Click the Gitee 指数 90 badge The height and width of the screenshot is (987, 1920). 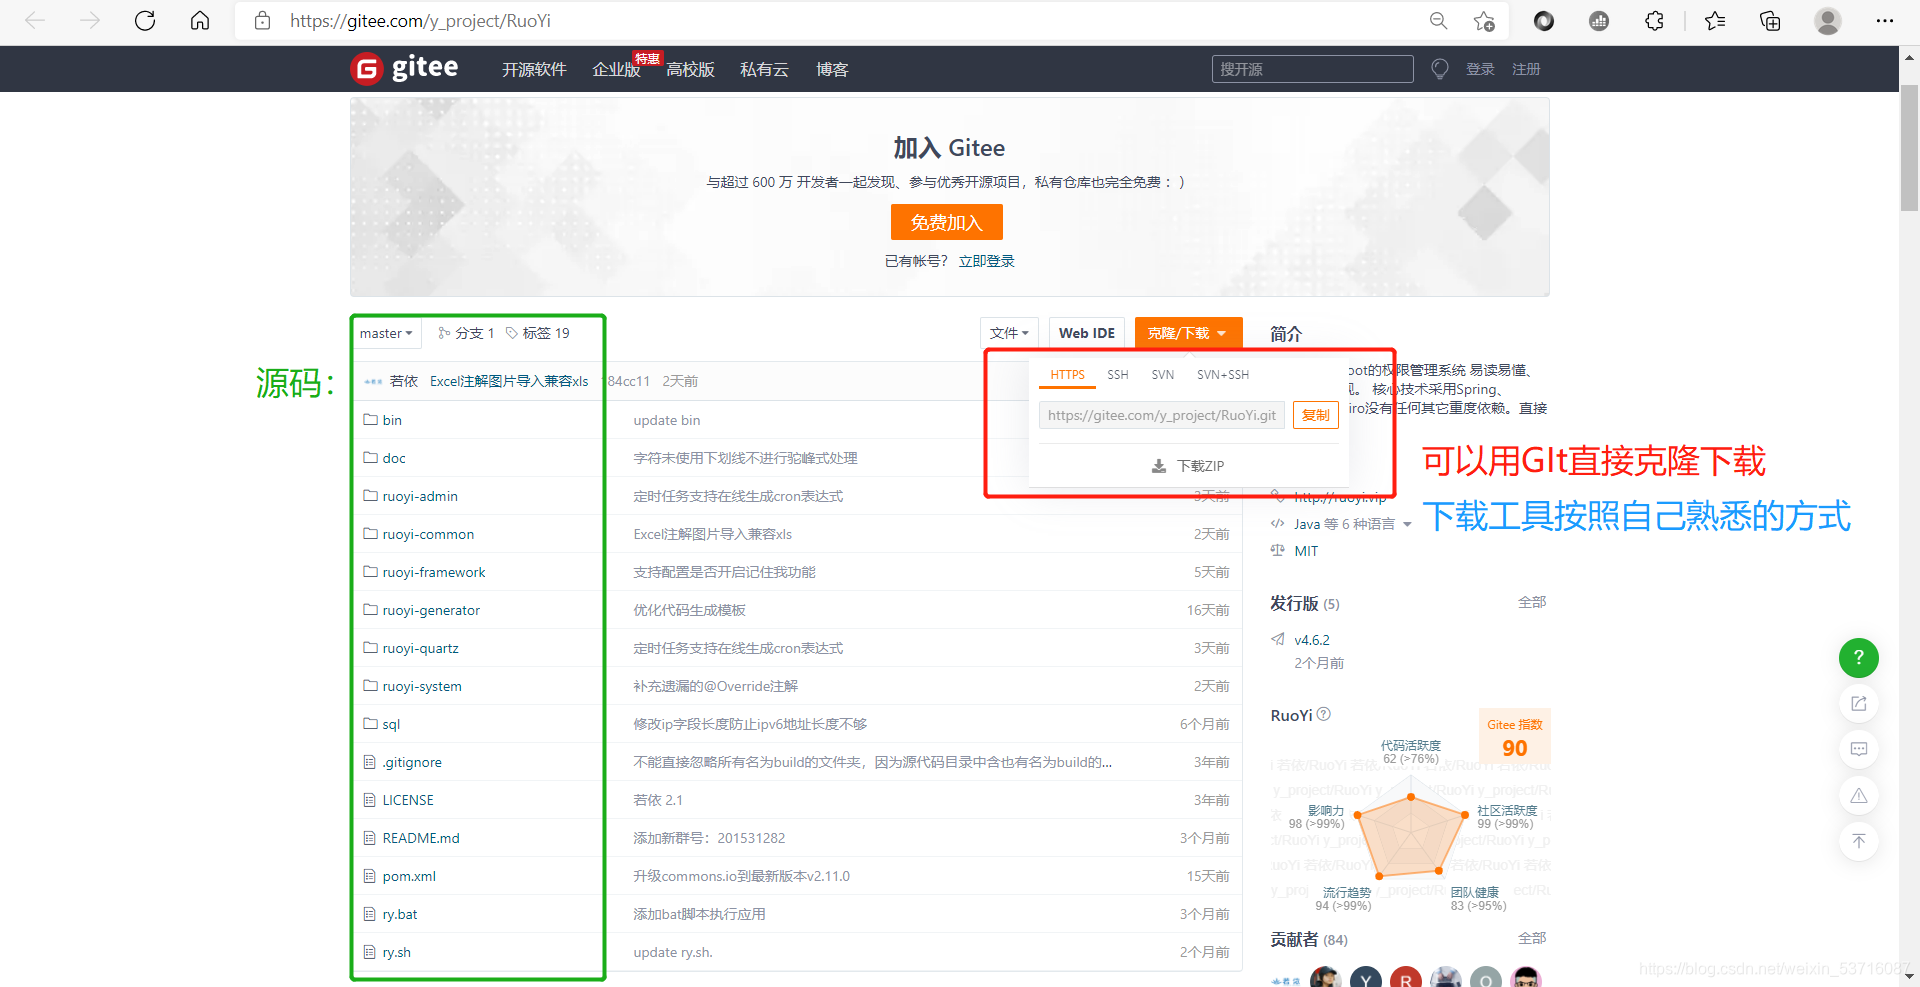(x=1514, y=737)
